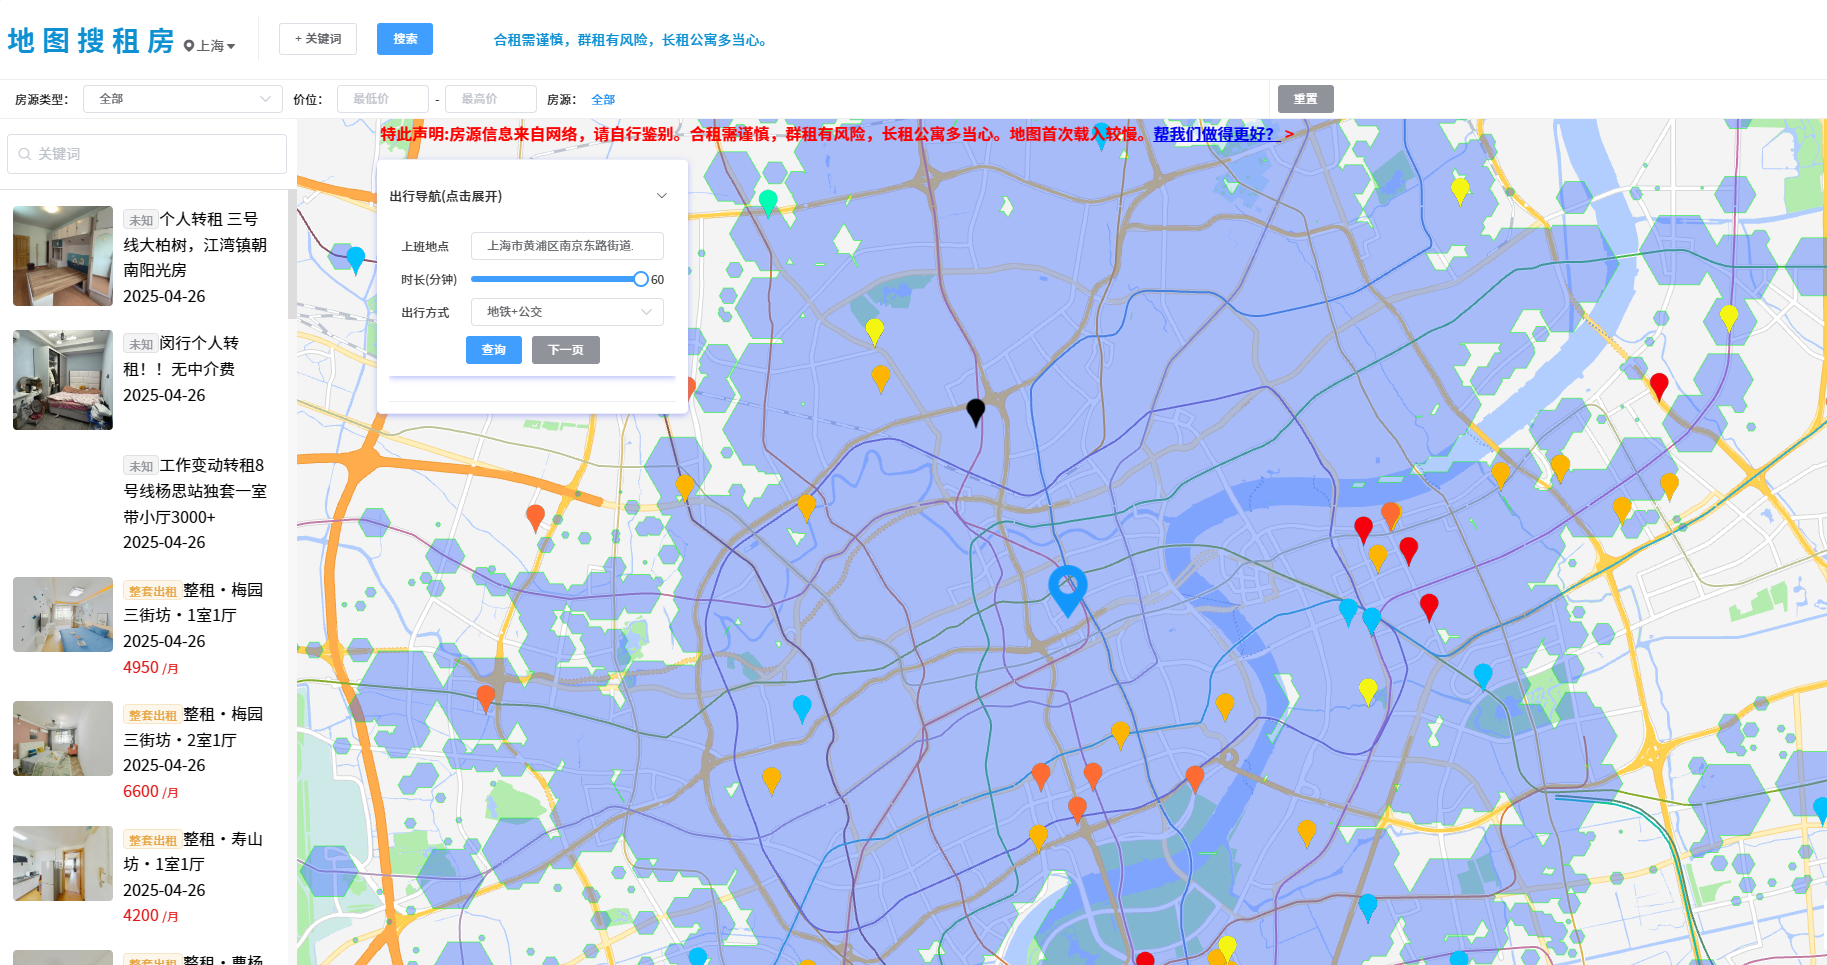Click the 未知 tag on 闵行个人转租 listing
The width and height of the screenshot is (1827, 965).
coord(140,344)
